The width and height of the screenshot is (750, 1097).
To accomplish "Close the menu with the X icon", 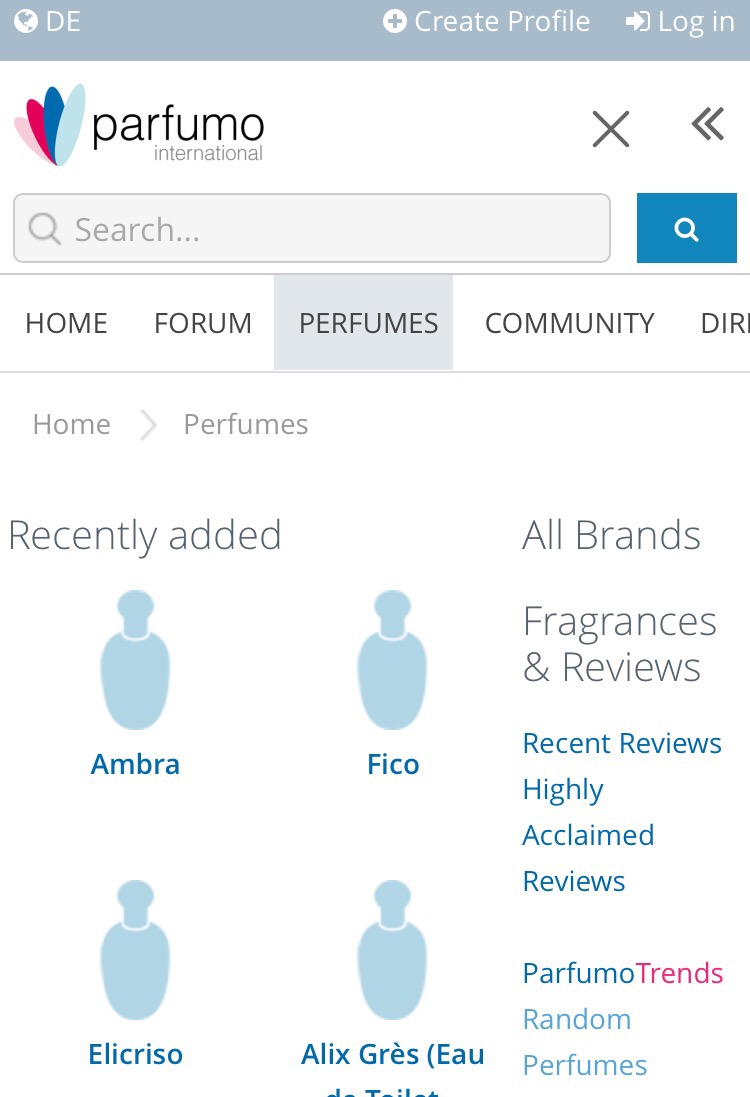I will point(610,129).
